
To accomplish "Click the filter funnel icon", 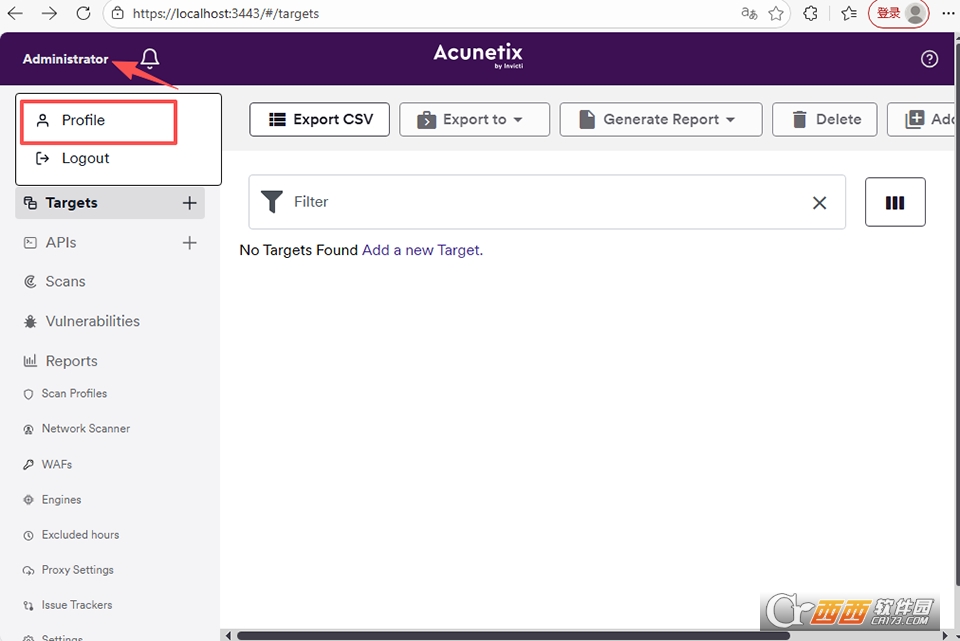I will [x=272, y=201].
